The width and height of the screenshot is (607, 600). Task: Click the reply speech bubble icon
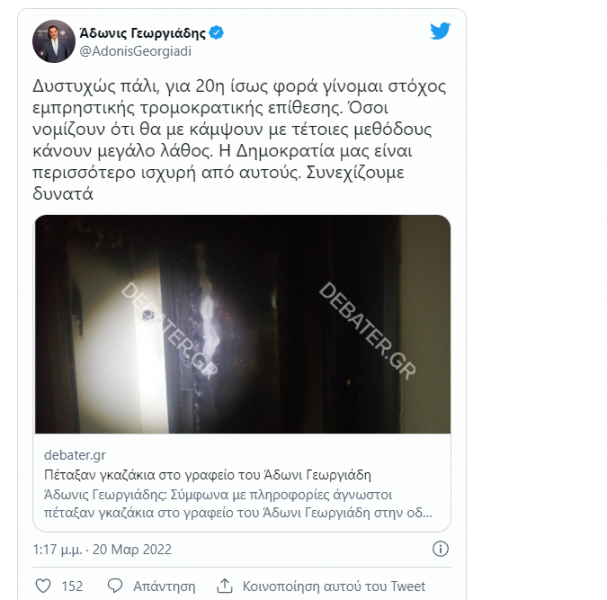(115, 586)
